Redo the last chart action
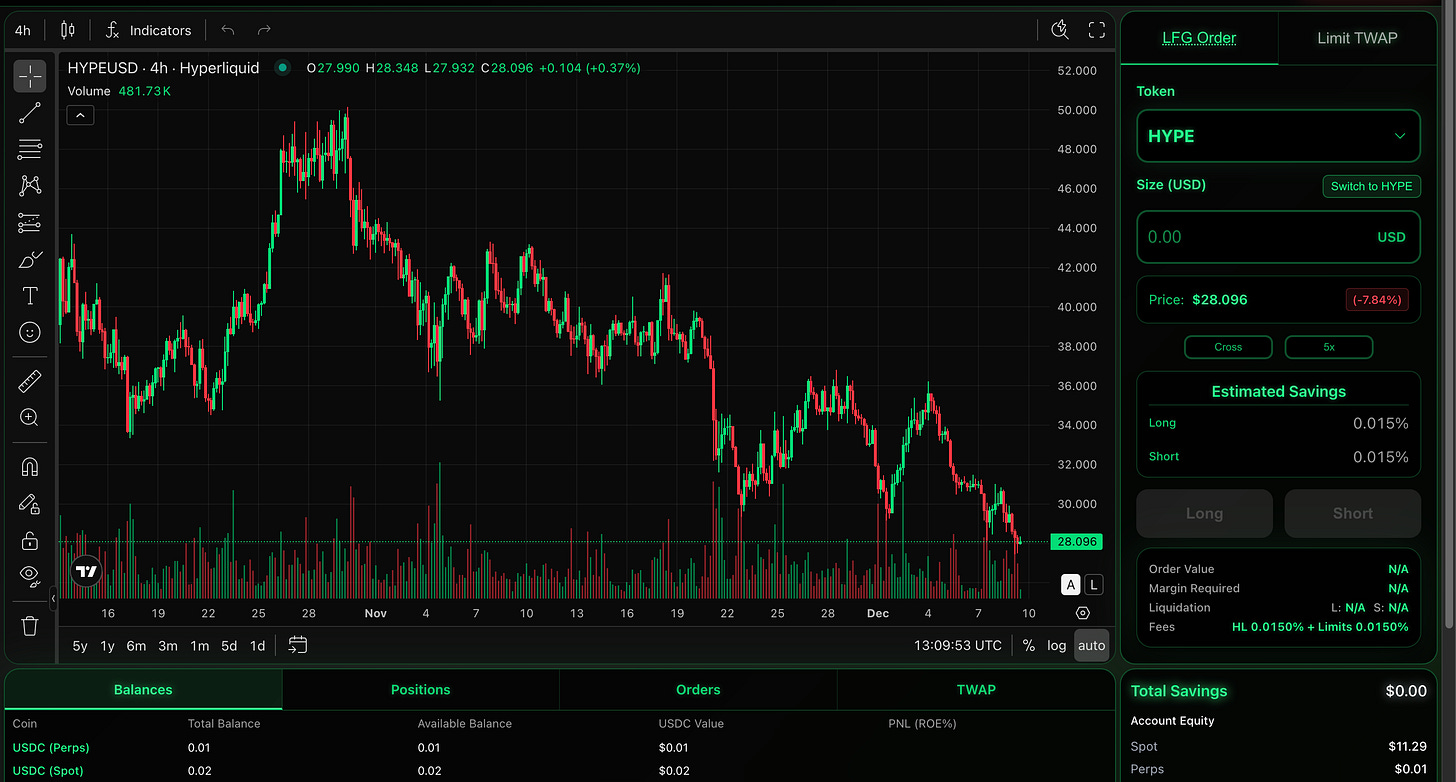Viewport: 1456px width, 782px height. [264, 30]
